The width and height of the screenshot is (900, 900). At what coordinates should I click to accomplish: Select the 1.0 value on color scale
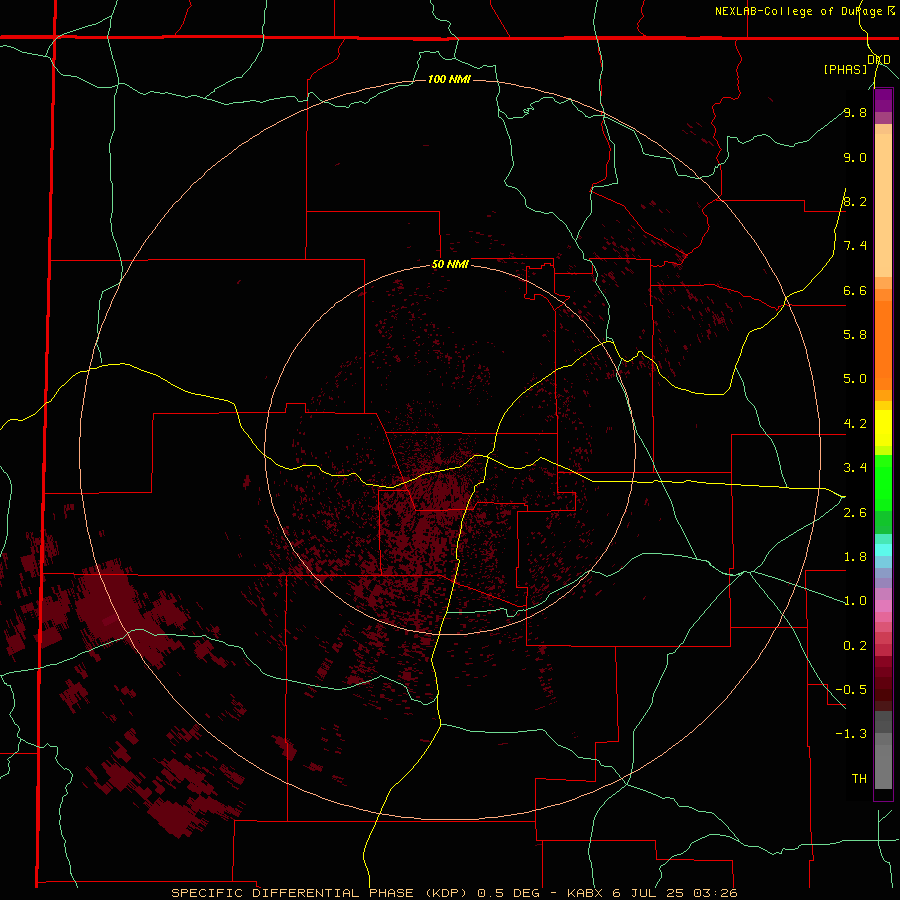[855, 601]
